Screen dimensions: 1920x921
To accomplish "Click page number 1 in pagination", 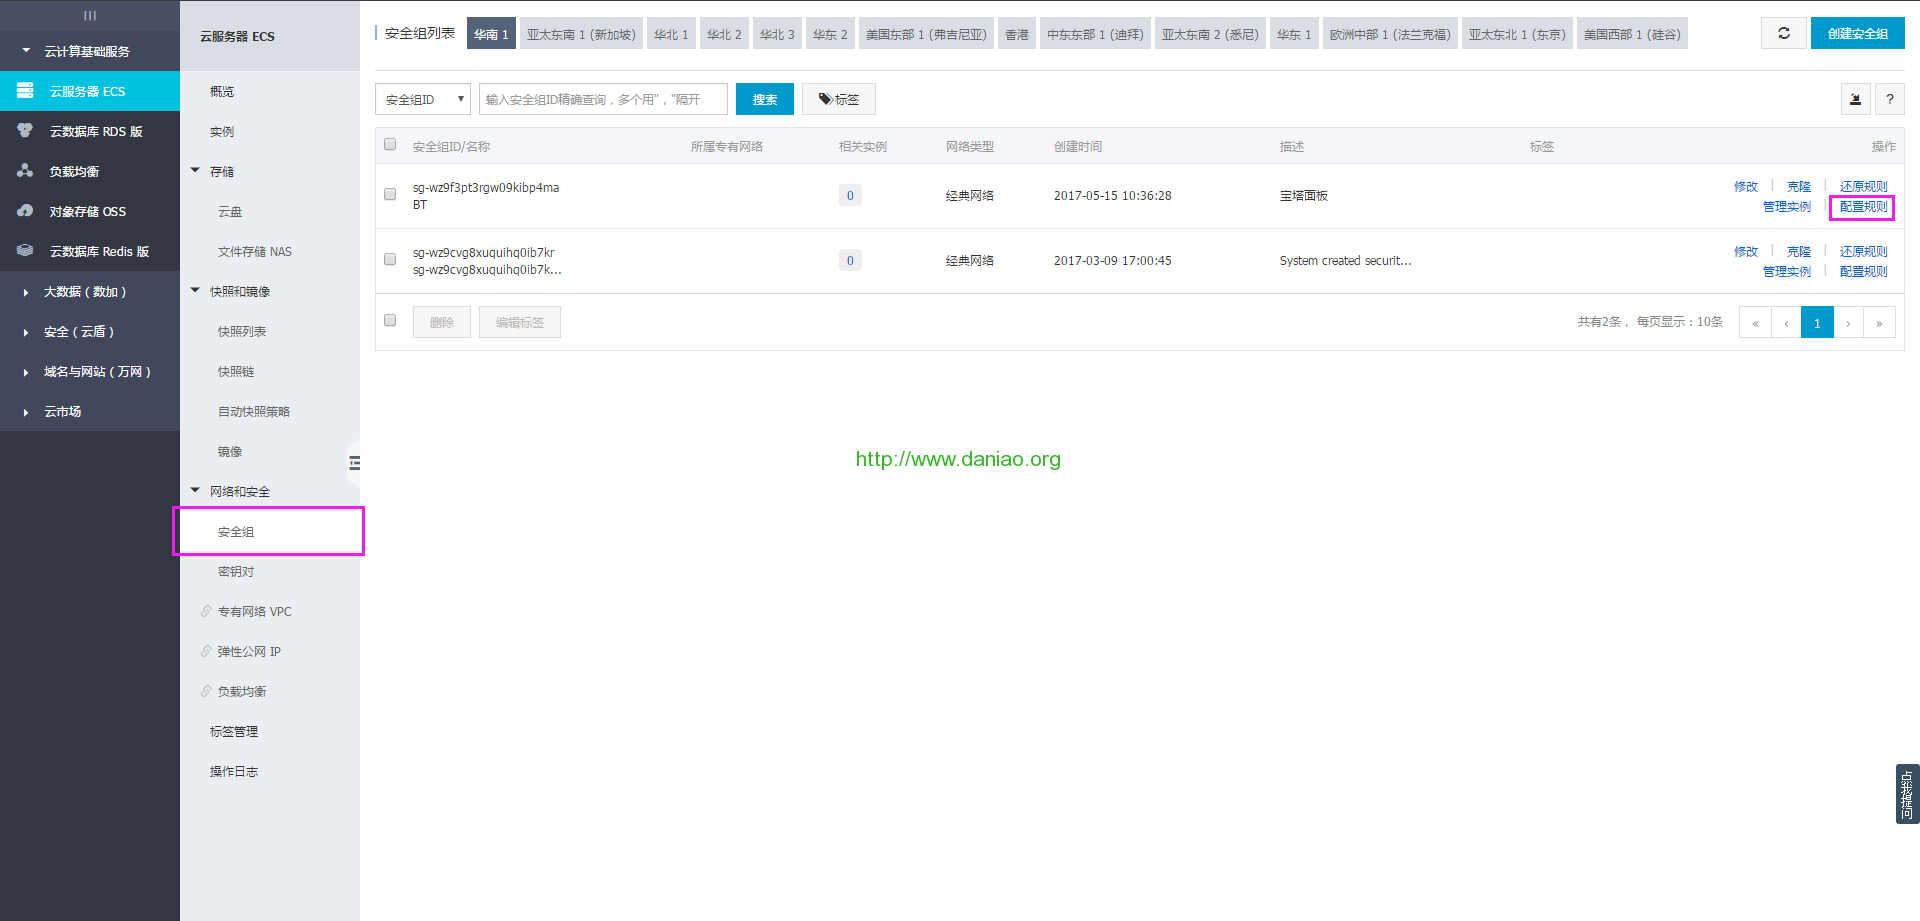I will 1817,323.
